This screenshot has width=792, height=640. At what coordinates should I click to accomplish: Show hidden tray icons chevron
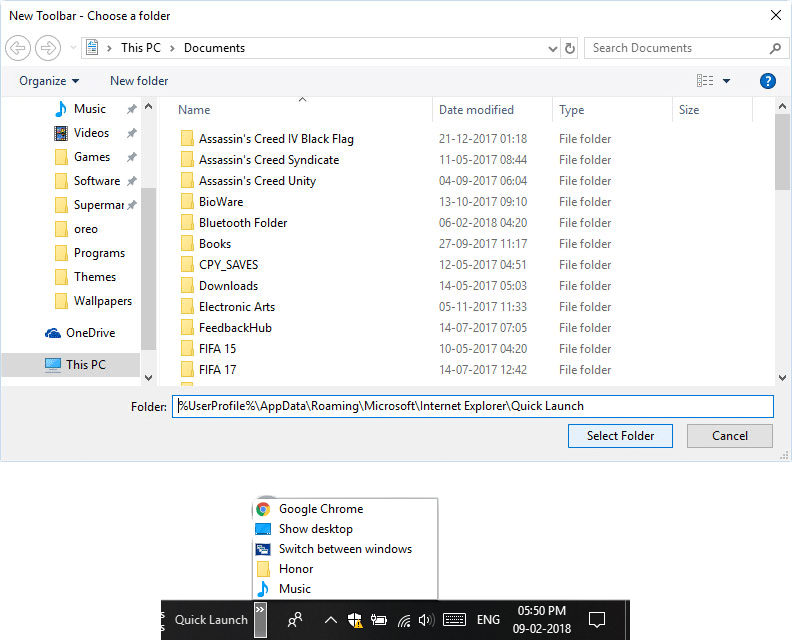(330, 620)
